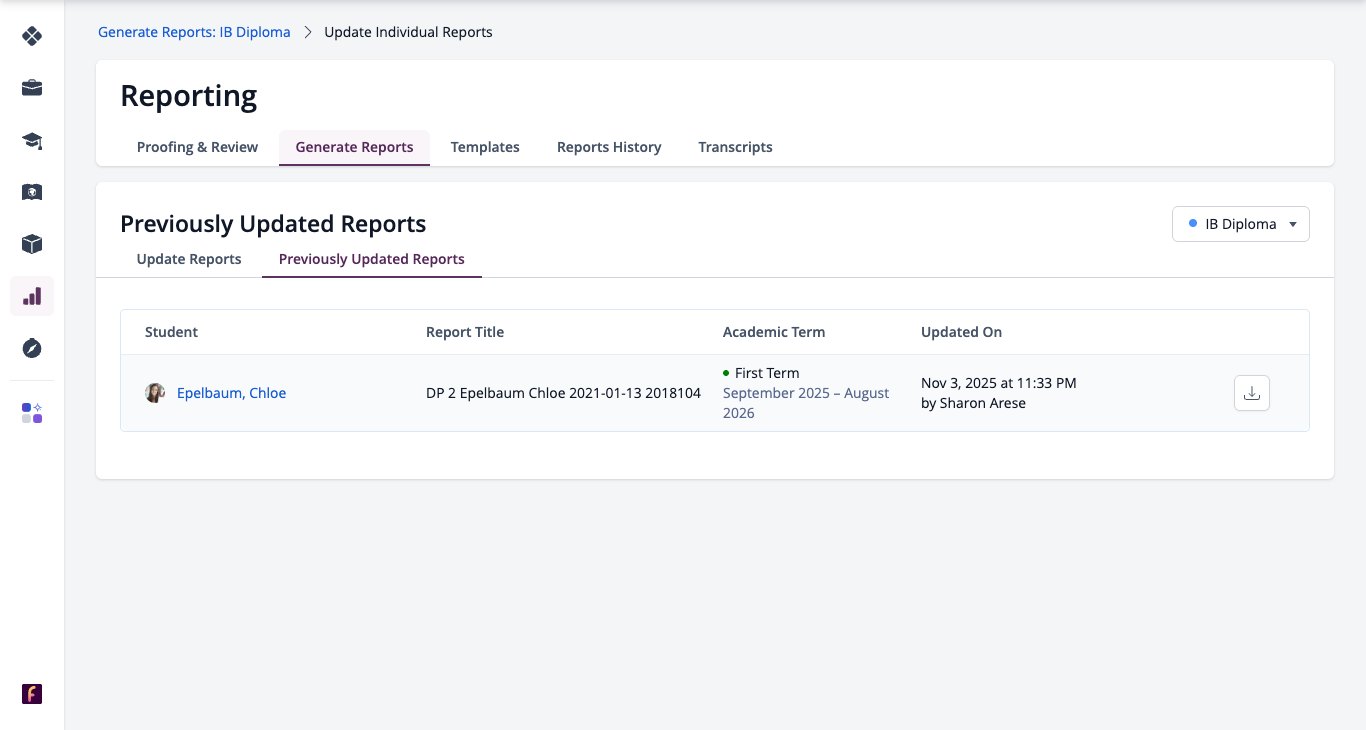This screenshot has height=730, width=1366.
Task: Switch to Update Reports sub-tab
Action: (189, 259)
